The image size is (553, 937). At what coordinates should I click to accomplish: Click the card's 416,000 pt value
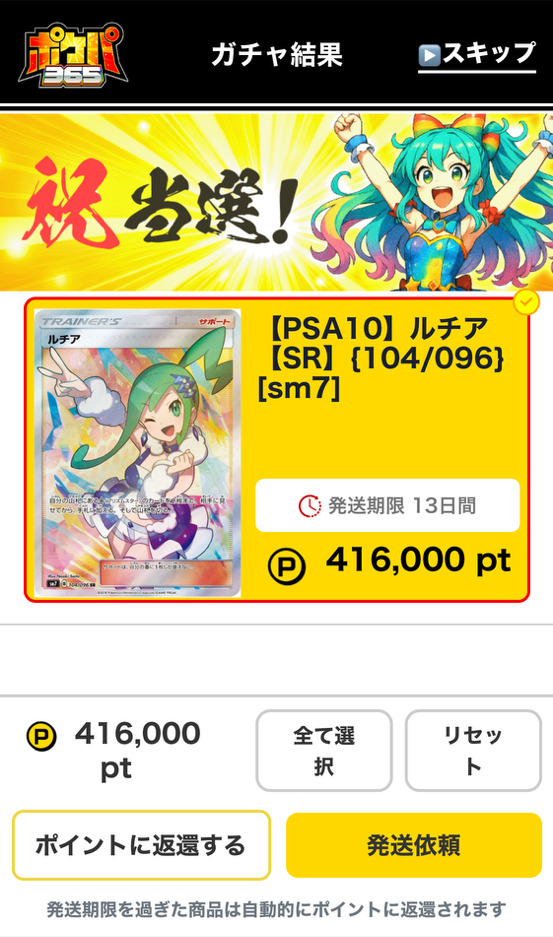[x=418, y=561]
